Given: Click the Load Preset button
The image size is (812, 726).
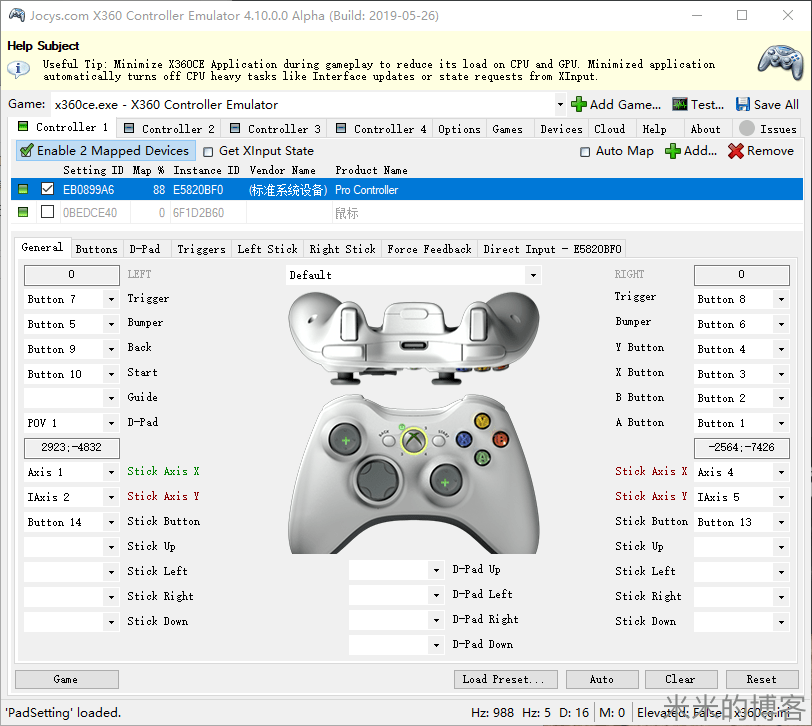Looking at the screenshot, I should click(503, 679).
